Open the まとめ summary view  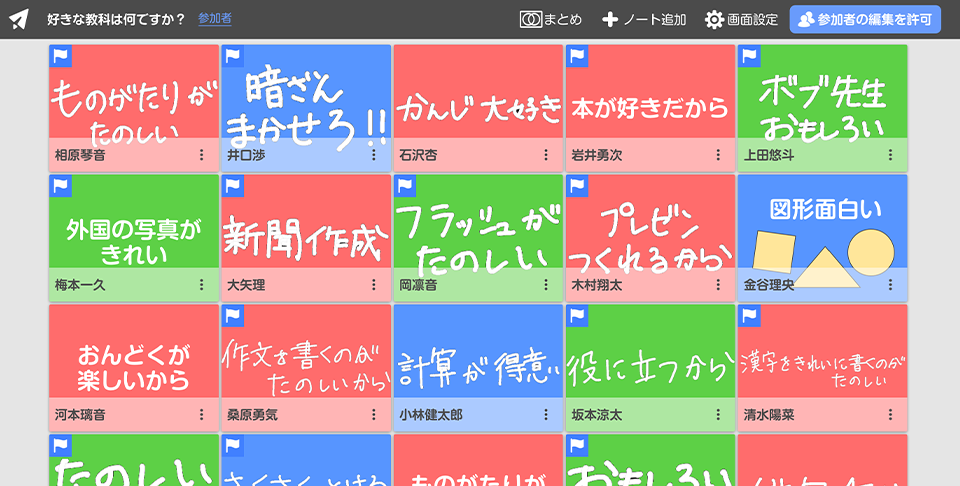tap(551, 19)
